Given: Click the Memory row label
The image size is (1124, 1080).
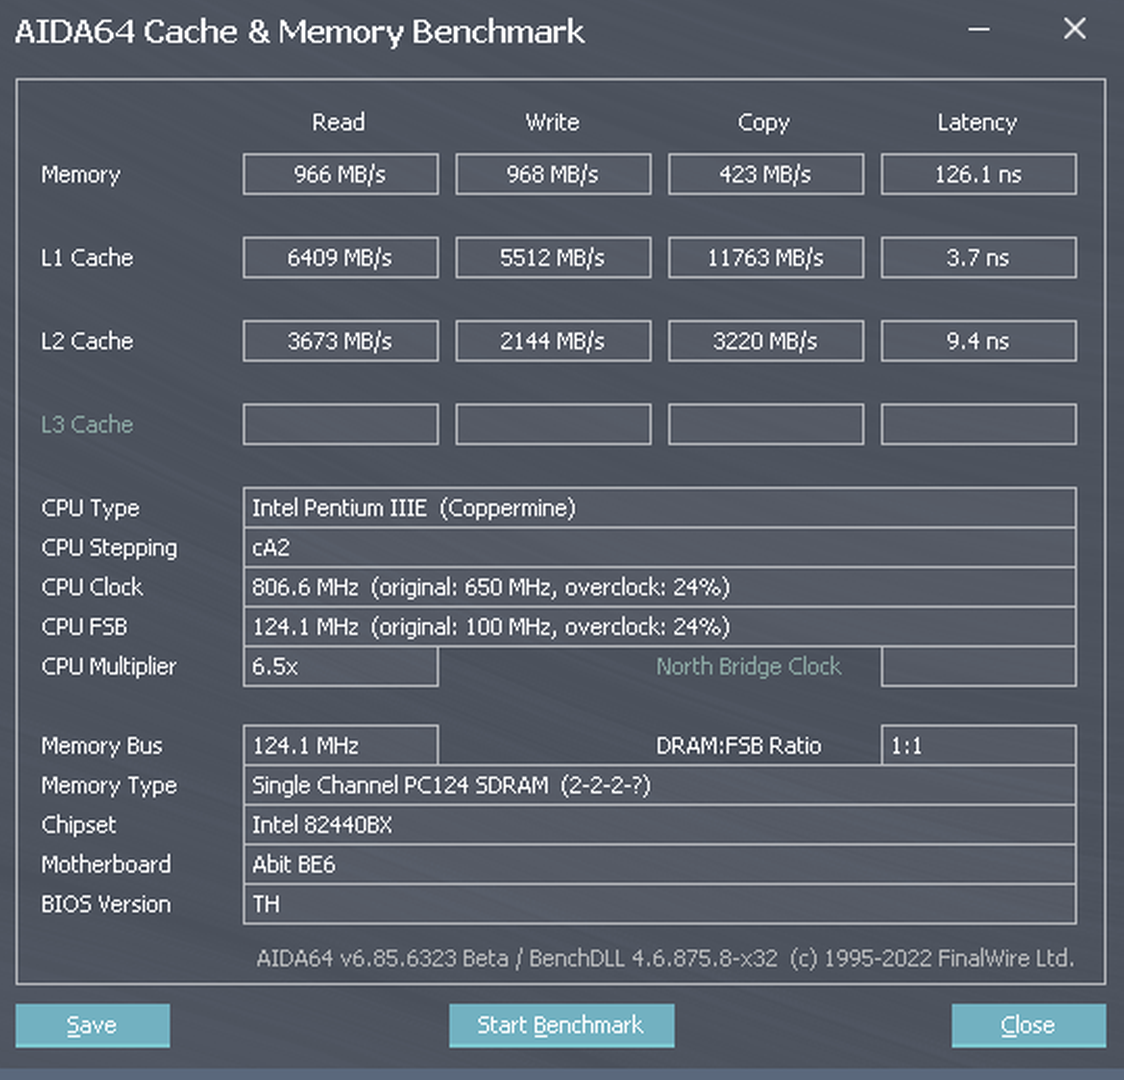Looking at the screenshot, I should [x=80, y=175].
